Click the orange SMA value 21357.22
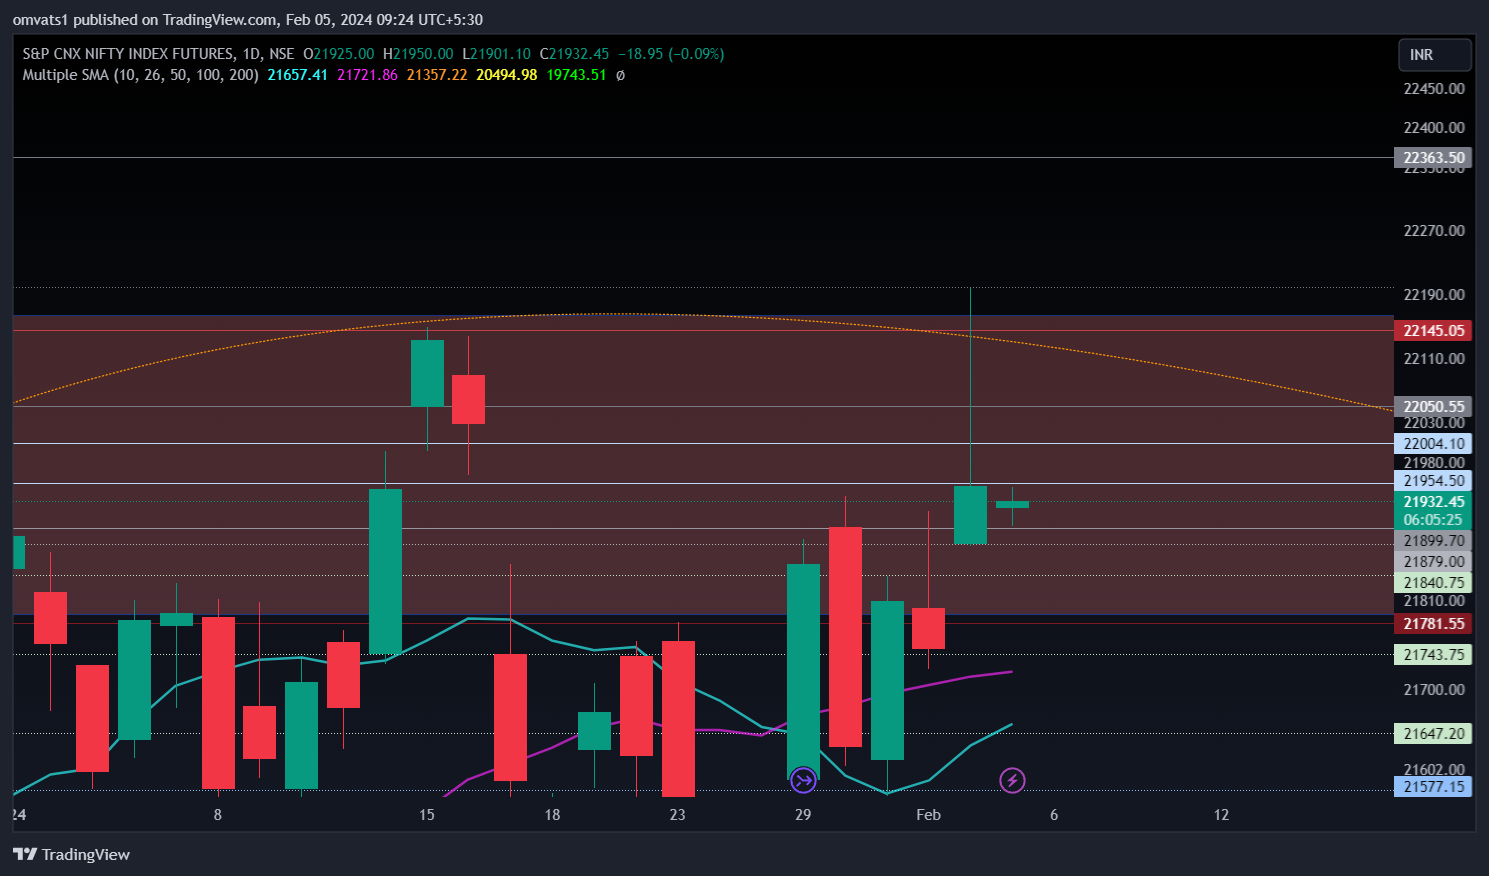This screenshot has height=876, width=1489. tap(437, 75)
